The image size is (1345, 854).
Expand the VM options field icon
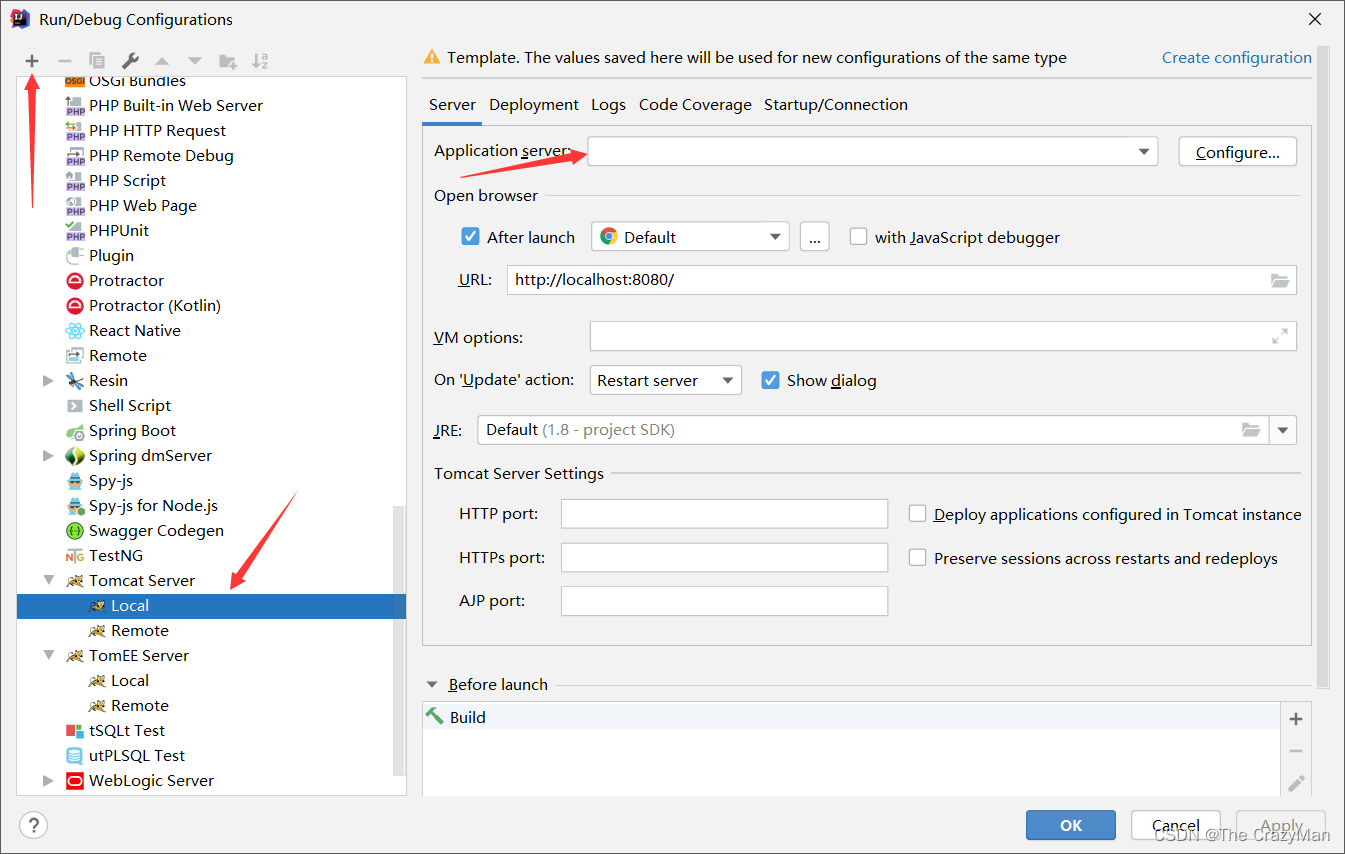(x=1280, y=337)
